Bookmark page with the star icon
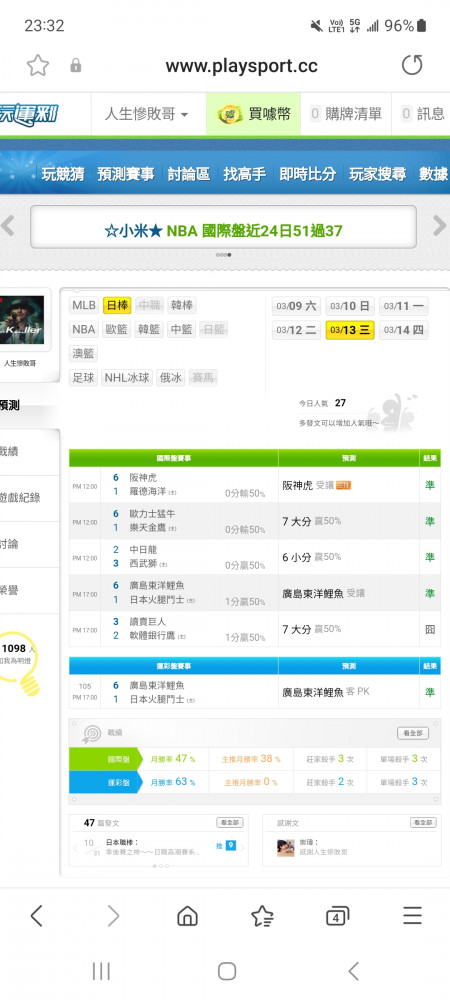Image resolution: width=450 pixels, height=1000 pixels. (x=38, y=65)
